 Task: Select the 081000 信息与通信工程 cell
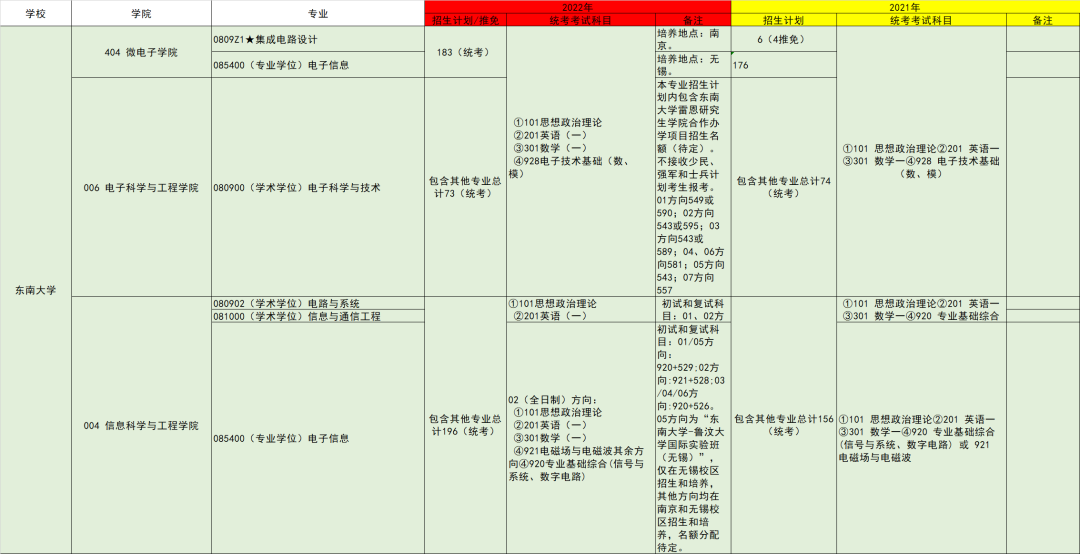tap(318, 316)
